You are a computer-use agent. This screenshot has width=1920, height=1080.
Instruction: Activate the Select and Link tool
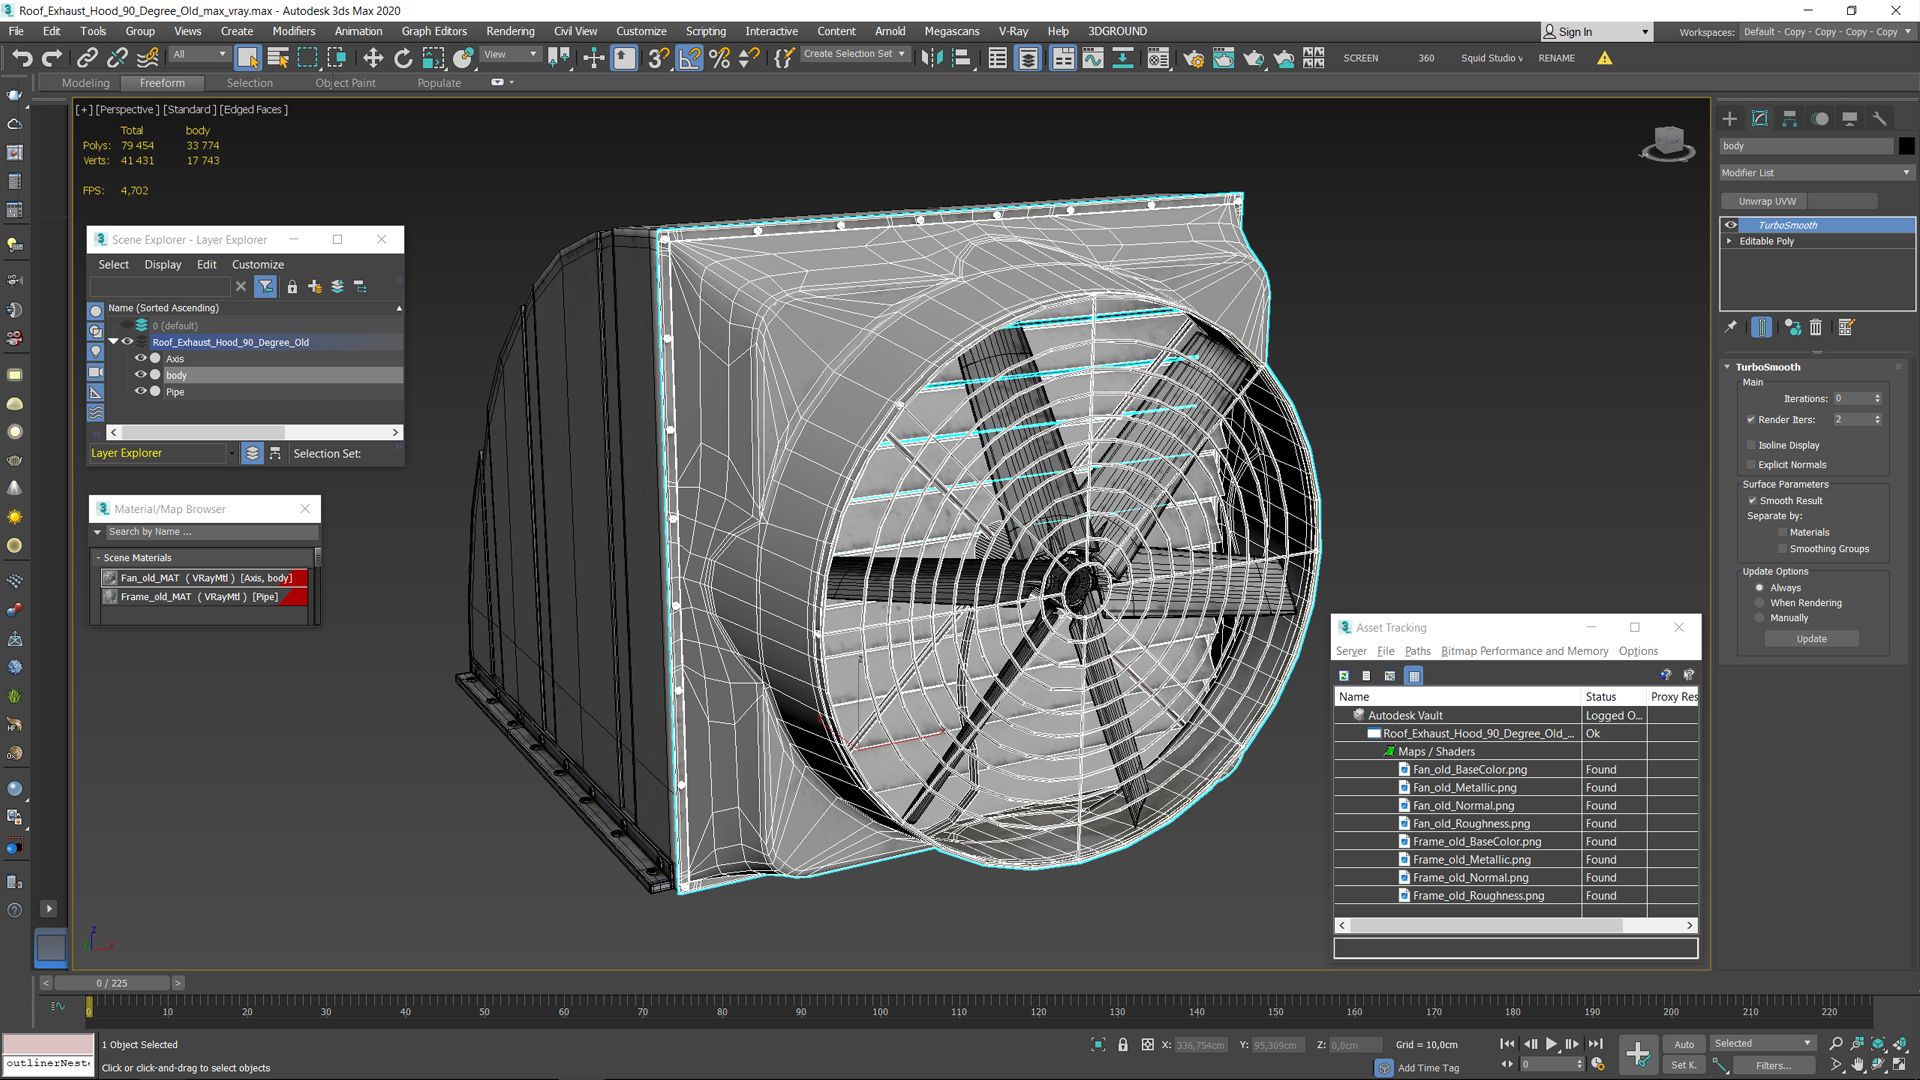tap(87, 58)
